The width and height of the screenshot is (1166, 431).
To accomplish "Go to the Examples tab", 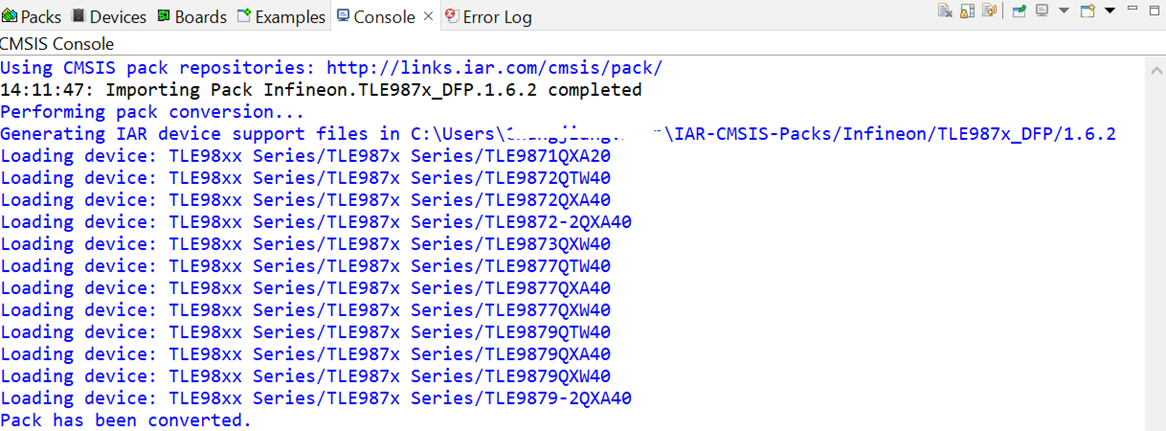I will point(281,17).
